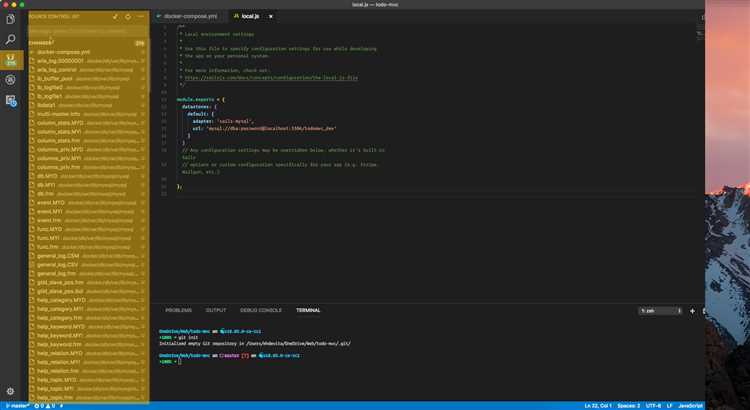Select func.MYI in the changes list
Screen dimensions: 750x410
tap(88, 238)
